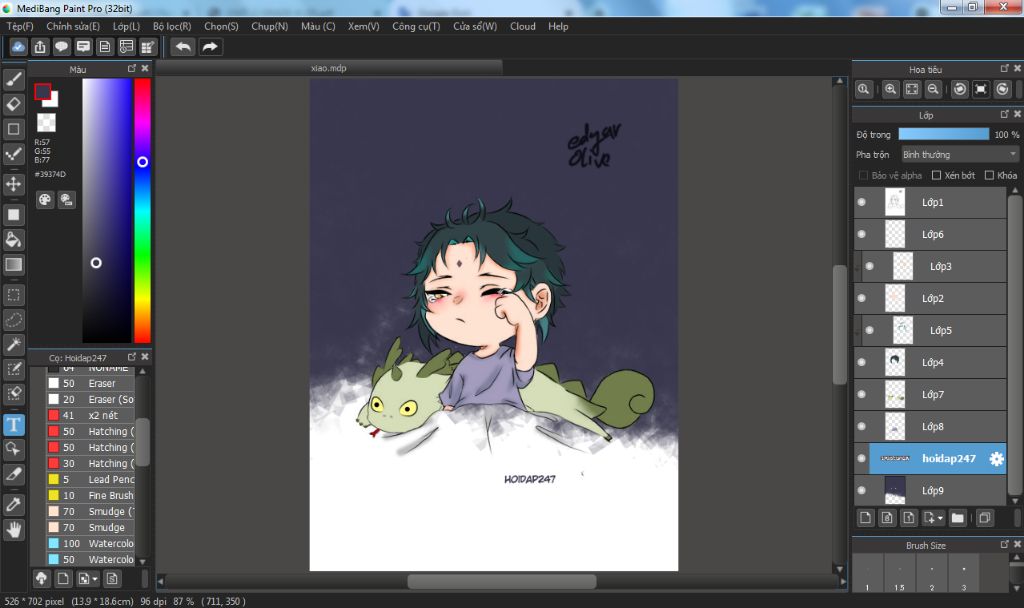The image size is (1024, 608).
Task: Enable the Xén bớt clipping checkbox
Action: pos(936,176)
